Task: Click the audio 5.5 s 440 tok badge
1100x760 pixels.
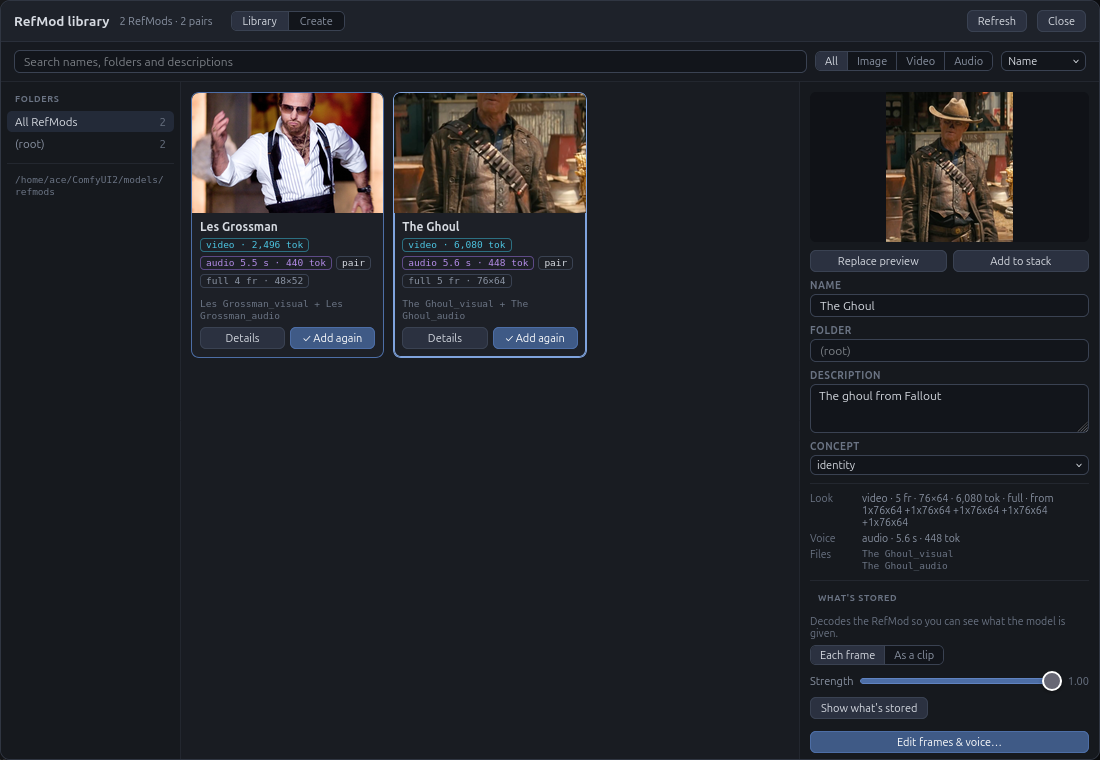Action: (266, 263)
